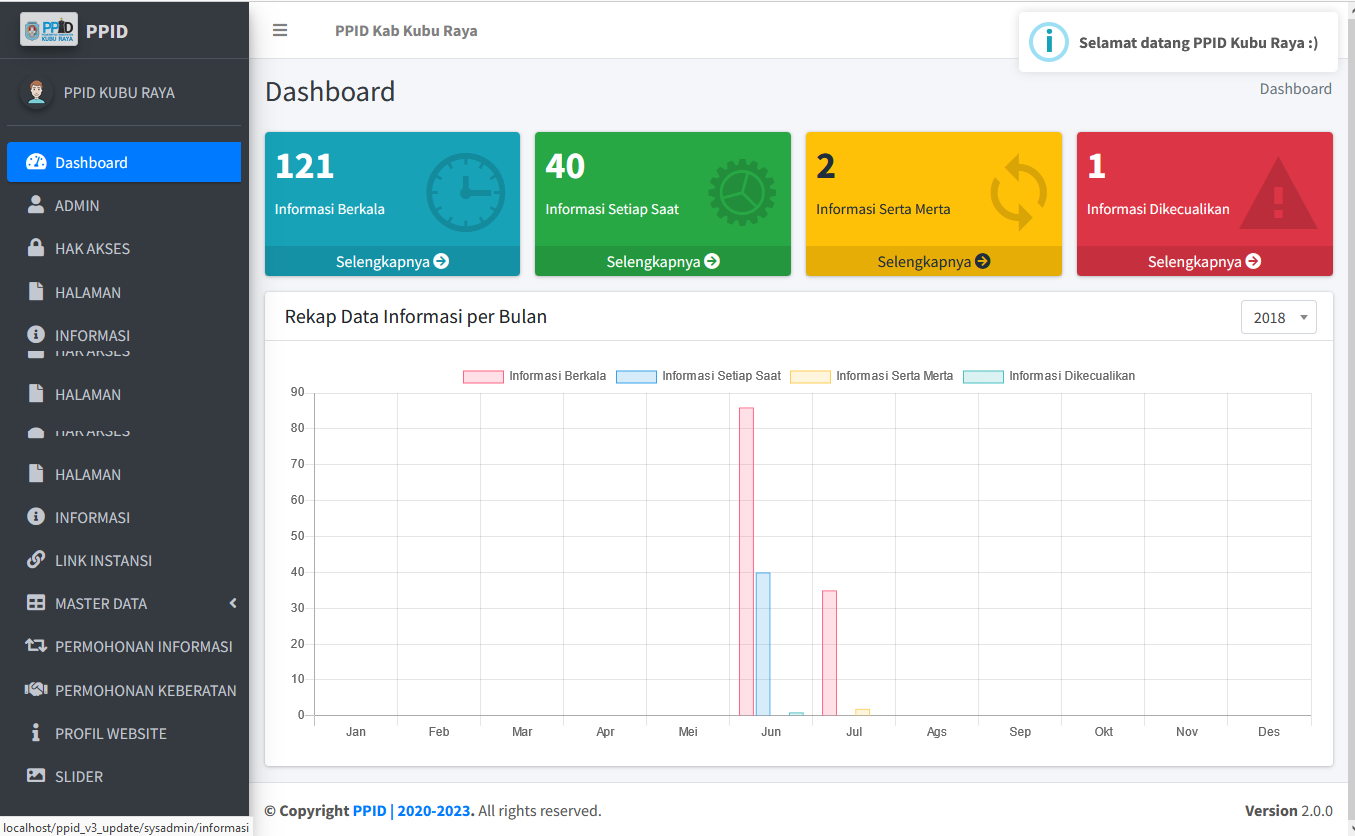This screenshot has width=1355, height=836.
Task: Open the PROFIL WEBSITE menu item
Action: point(110,733)
